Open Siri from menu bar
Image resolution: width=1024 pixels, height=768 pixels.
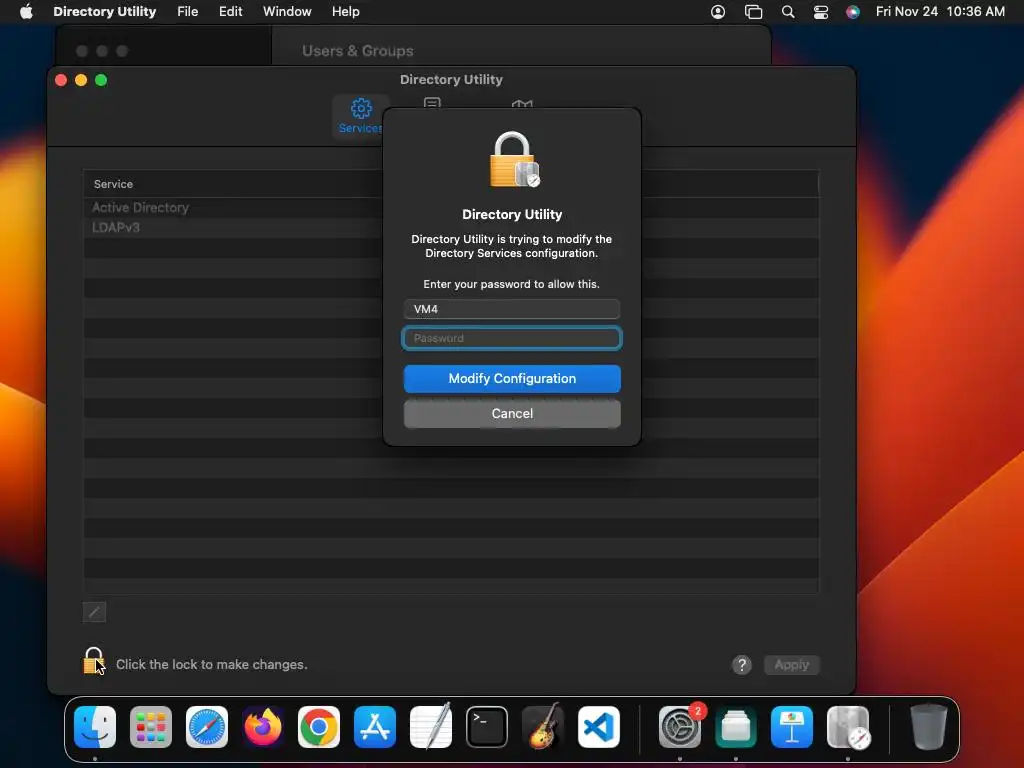click(853, 12)
